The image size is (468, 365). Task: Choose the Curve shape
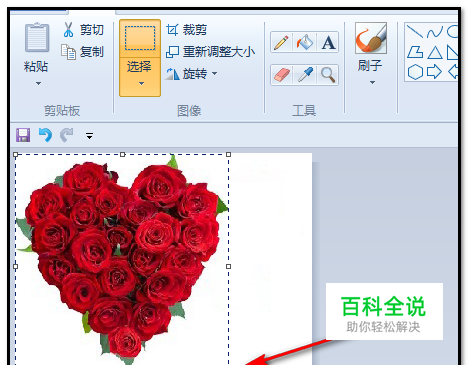(435, 32)
